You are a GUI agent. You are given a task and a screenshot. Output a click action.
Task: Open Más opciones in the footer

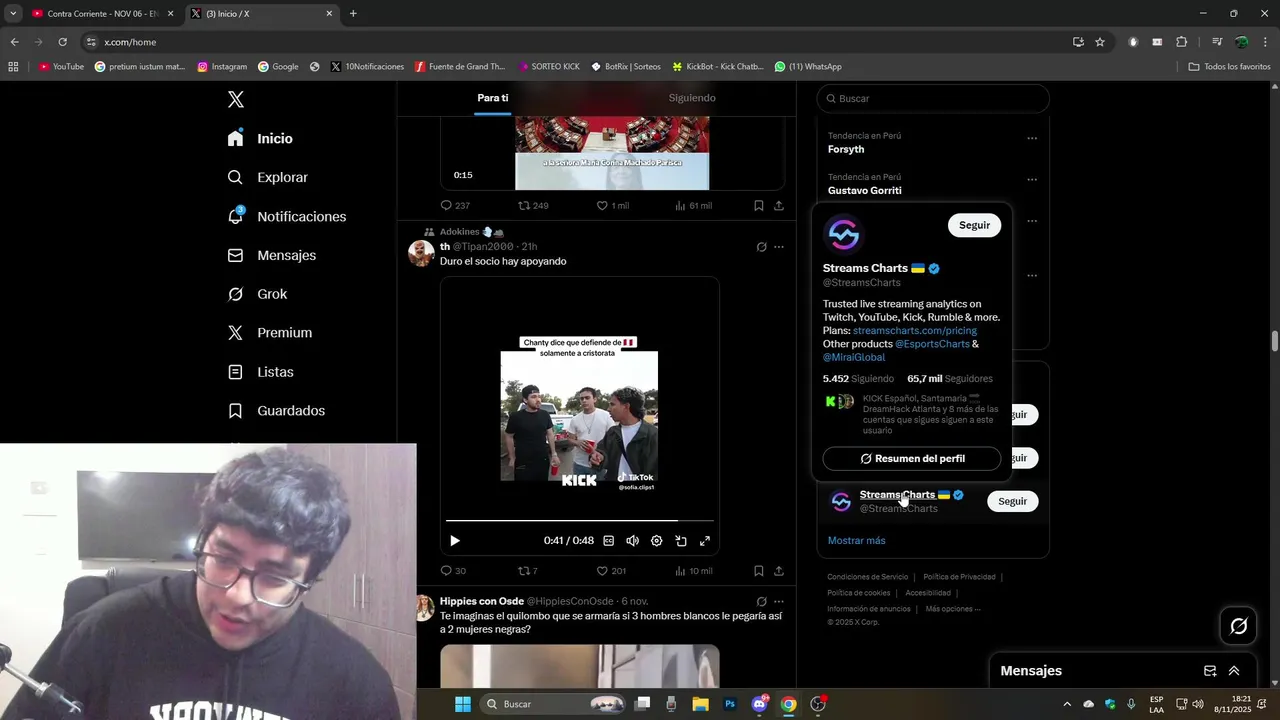tap(953, 609)
